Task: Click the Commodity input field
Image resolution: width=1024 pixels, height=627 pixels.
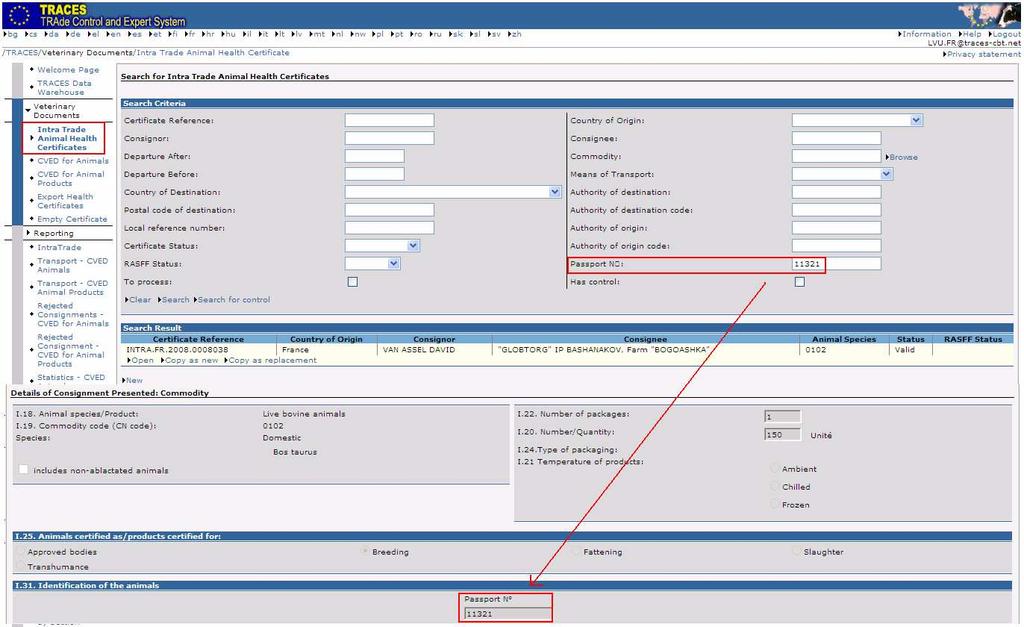Action: 837,156
